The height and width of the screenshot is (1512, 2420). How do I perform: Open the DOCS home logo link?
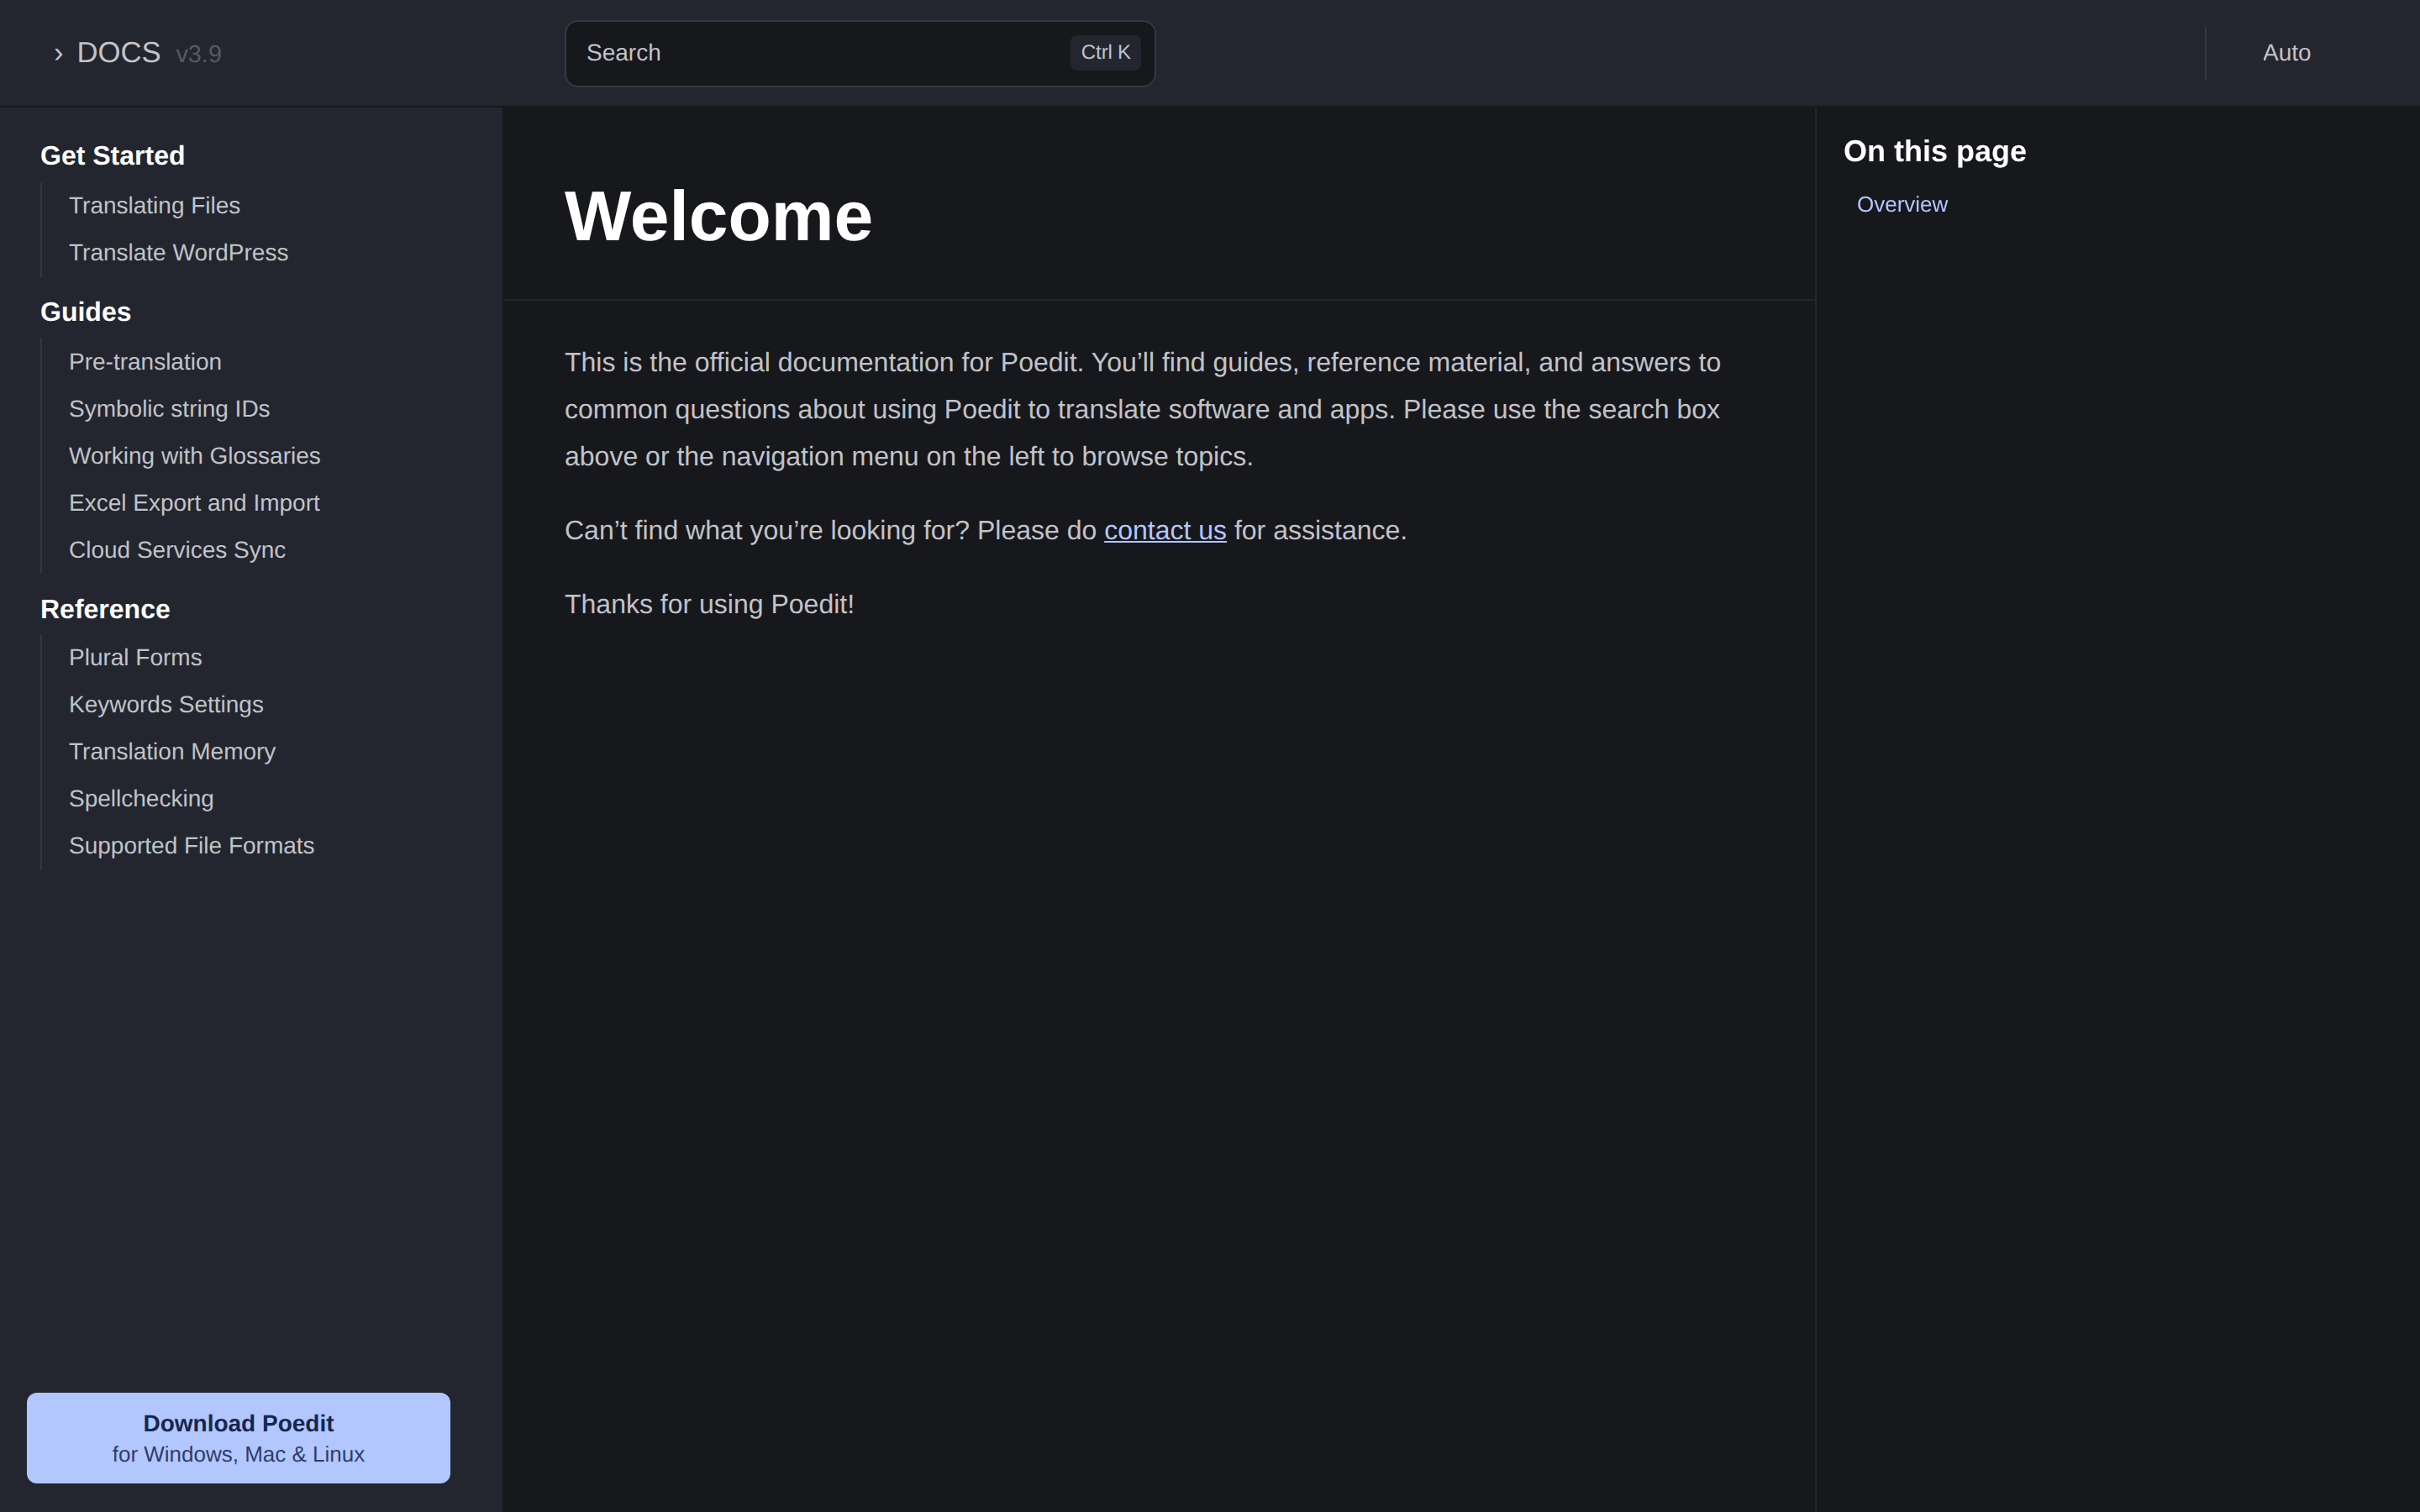click(118, 53)
